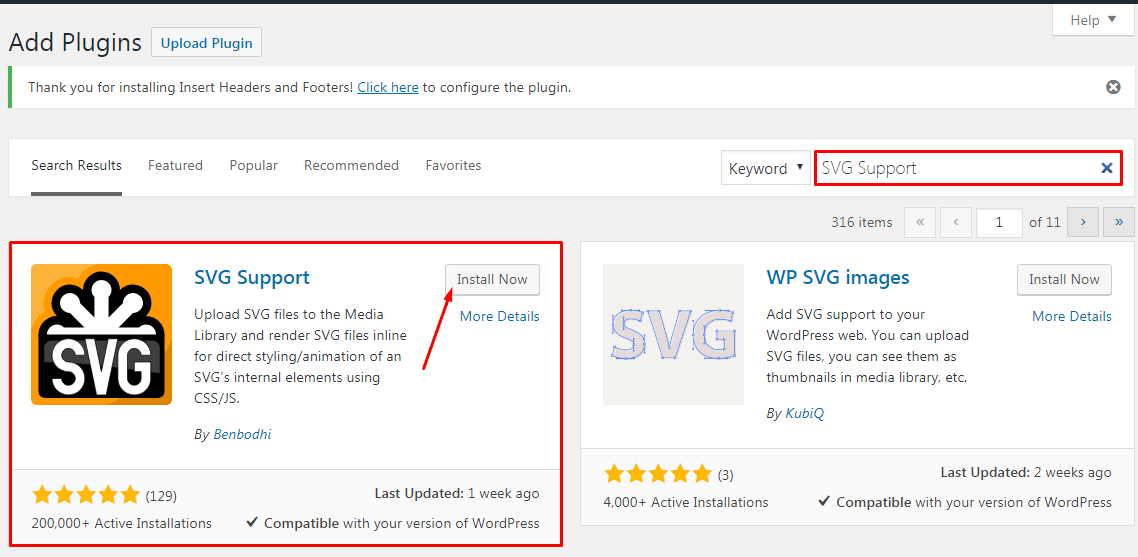This screenshot has width=1138, height=557.
Task: Switch to the Featured tab
Action: (x=175, y=166)
